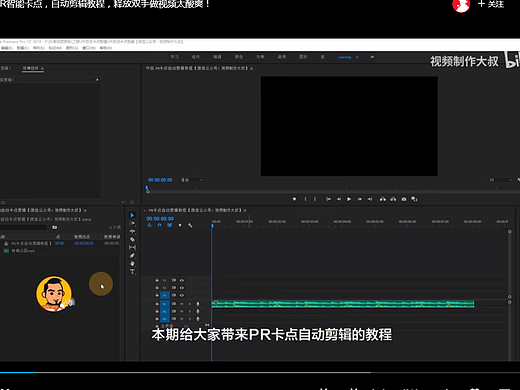Mute the first audio track

pos(182,304)
